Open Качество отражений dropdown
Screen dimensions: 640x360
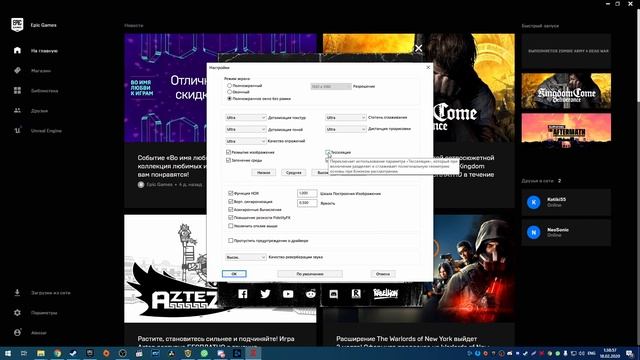click(x=245, y=141)
